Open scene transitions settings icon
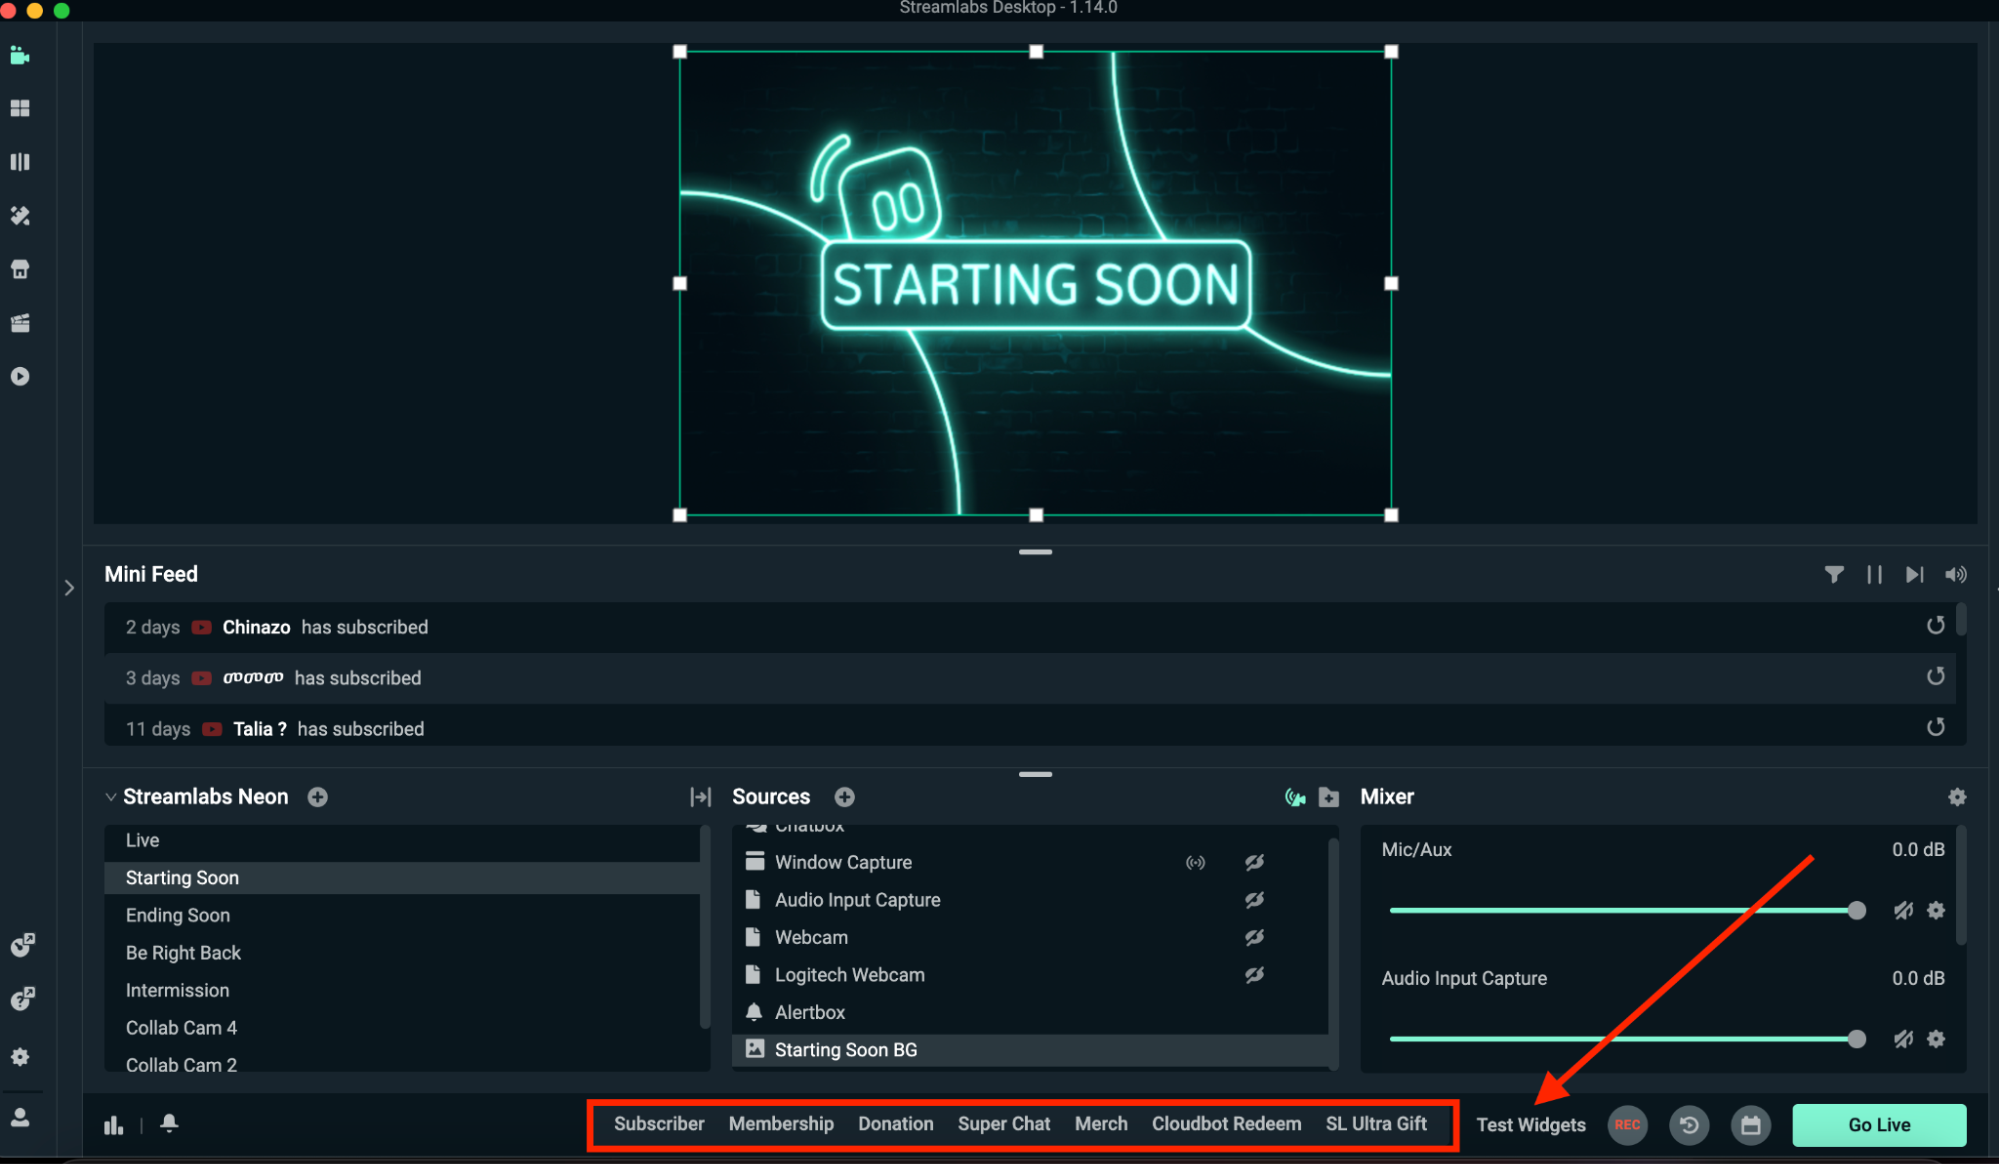The width and height of the screenshot is (1999, 1165). 700,797
